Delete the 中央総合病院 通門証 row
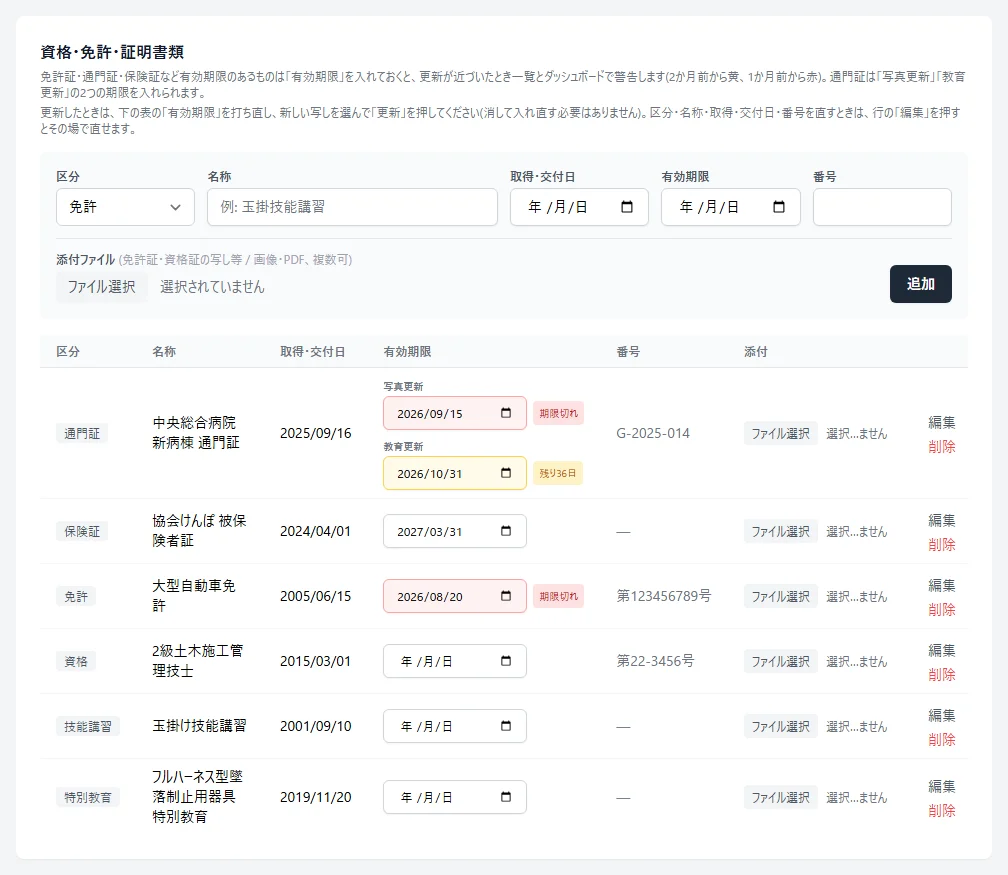The height and width of the screenshot is (875, 1008). 942,447
